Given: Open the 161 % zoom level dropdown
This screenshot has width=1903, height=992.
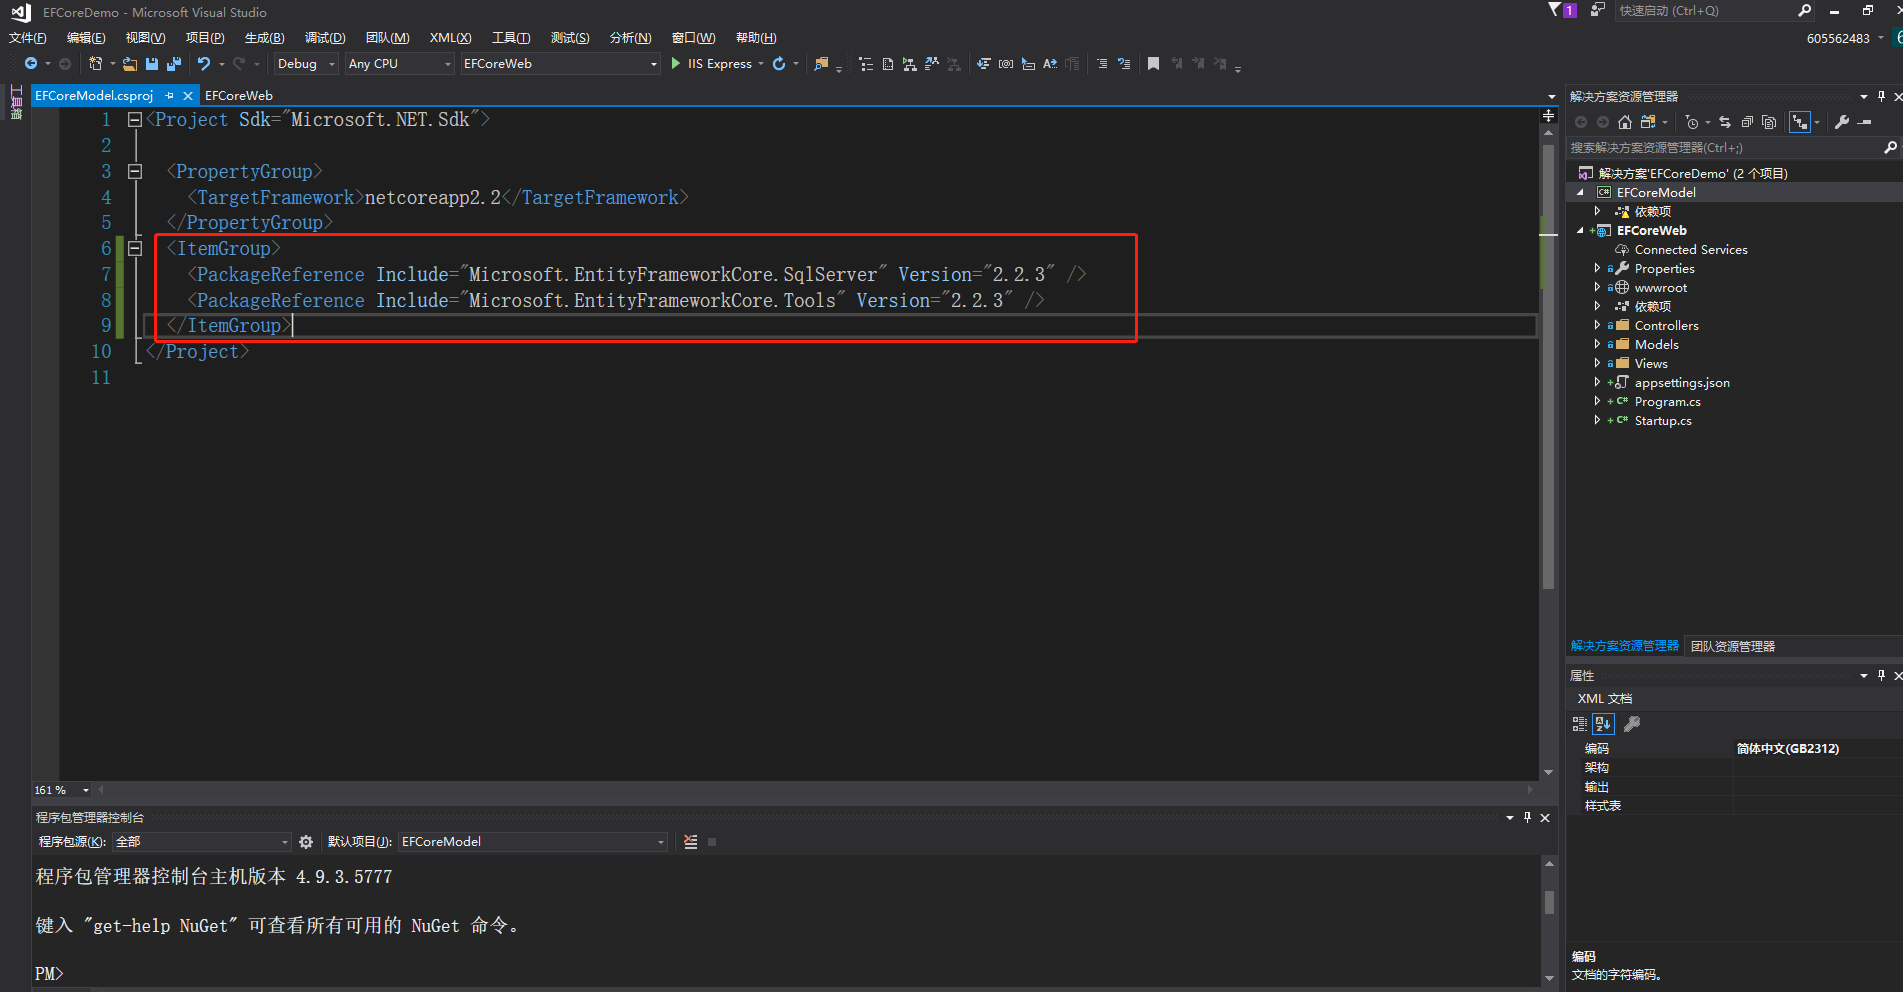Looking at the screenshot, I should pos(62,790).
